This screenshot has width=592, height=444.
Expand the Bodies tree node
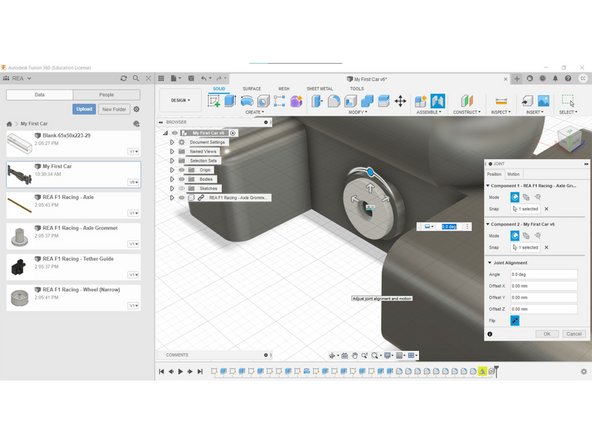pyautogui.click(x=172, y=179)
